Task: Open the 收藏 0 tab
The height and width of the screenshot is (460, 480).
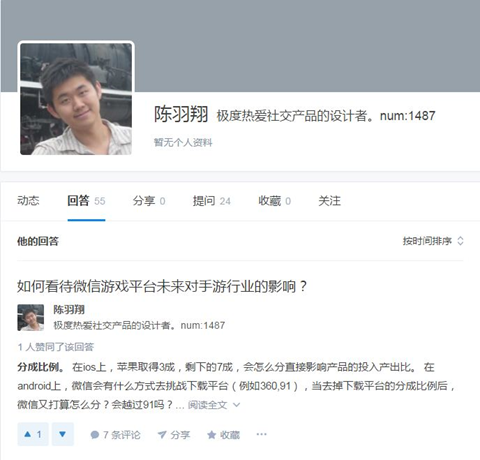Action: [275, 201]
